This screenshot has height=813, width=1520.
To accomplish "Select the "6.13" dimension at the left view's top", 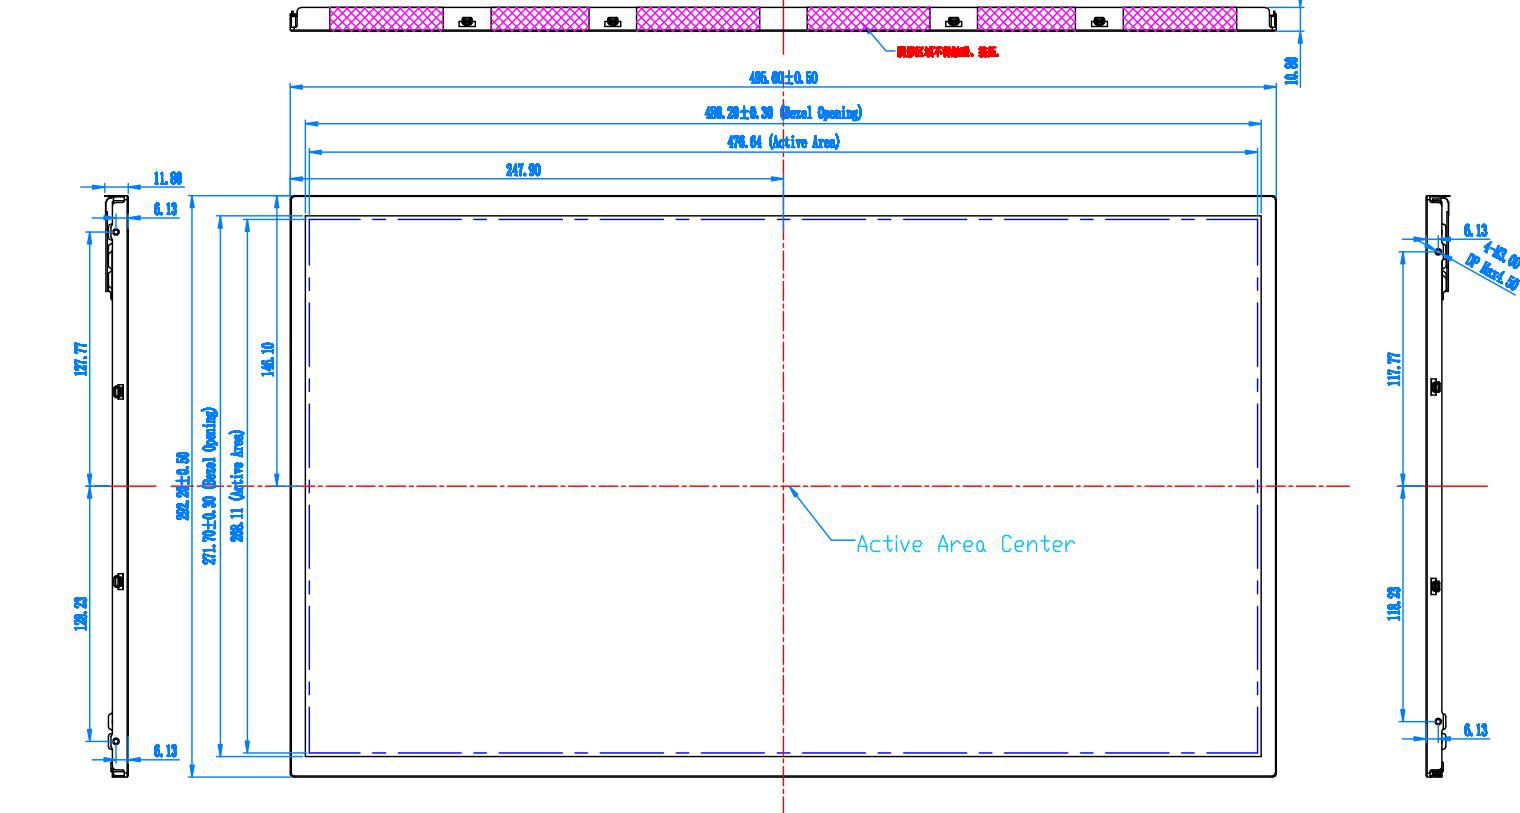I will (165, 209).
